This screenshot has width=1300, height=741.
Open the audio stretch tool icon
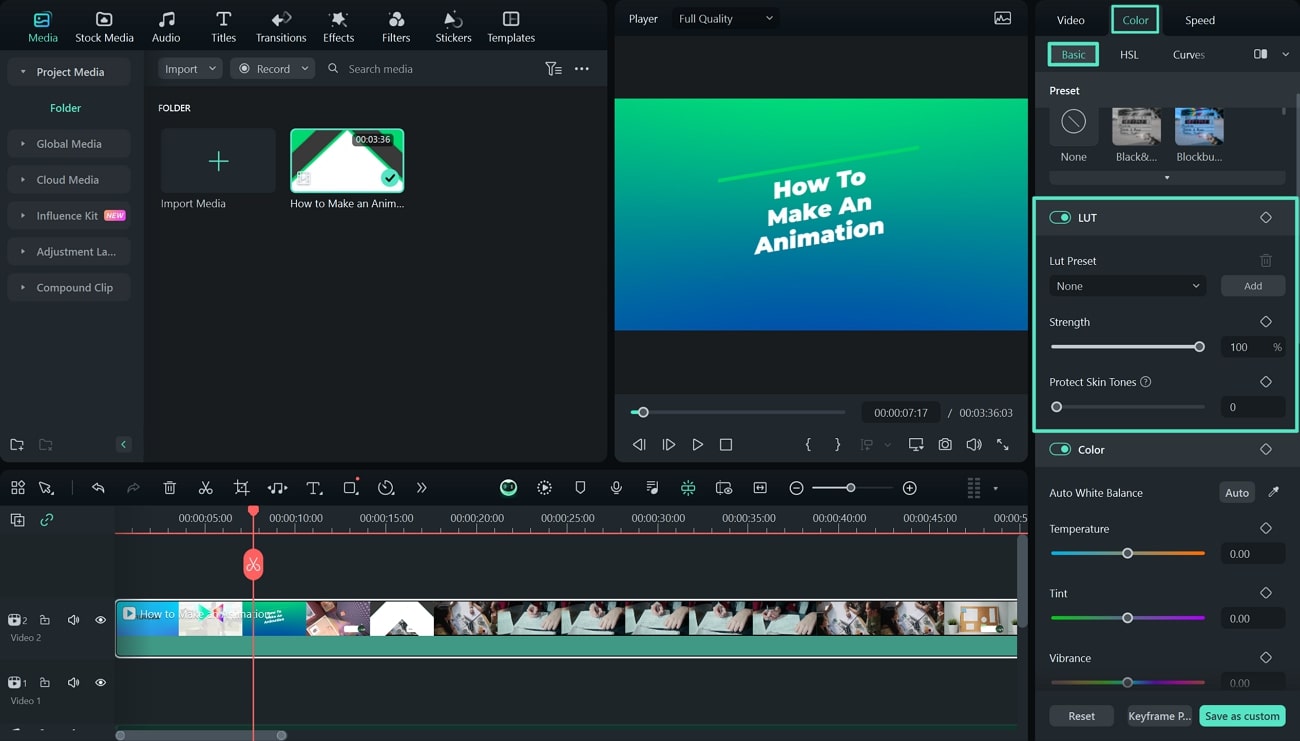tap(277, 488)
